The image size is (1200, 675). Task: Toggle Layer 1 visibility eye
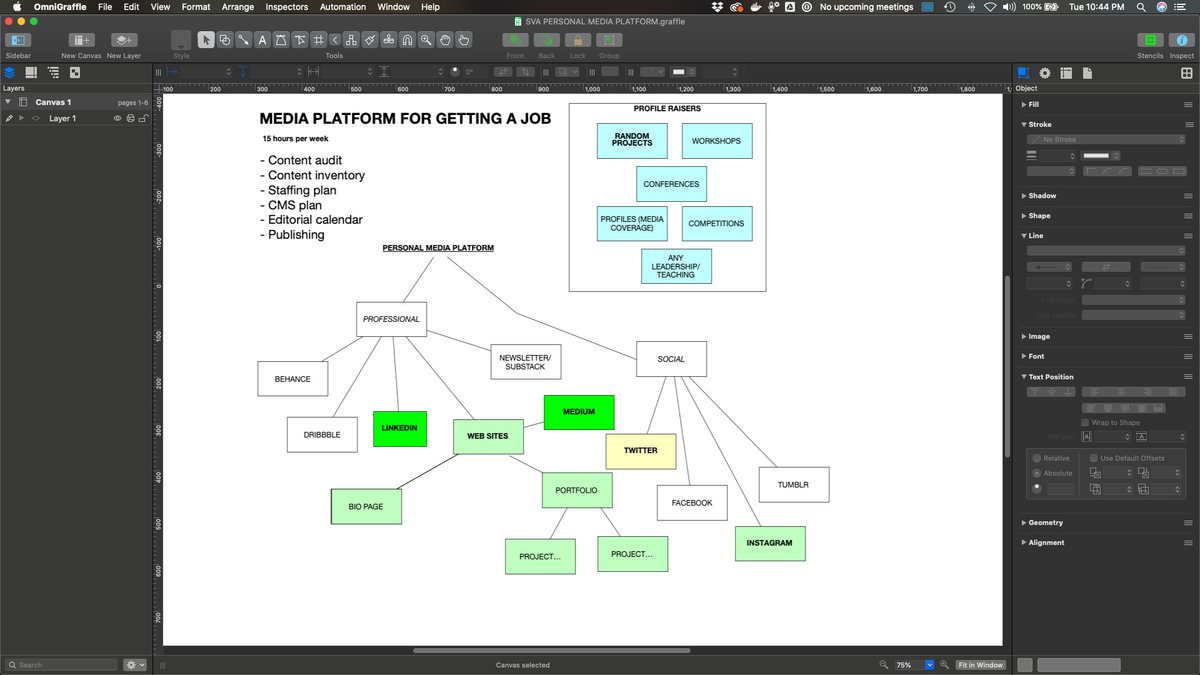tap(118, 118)
